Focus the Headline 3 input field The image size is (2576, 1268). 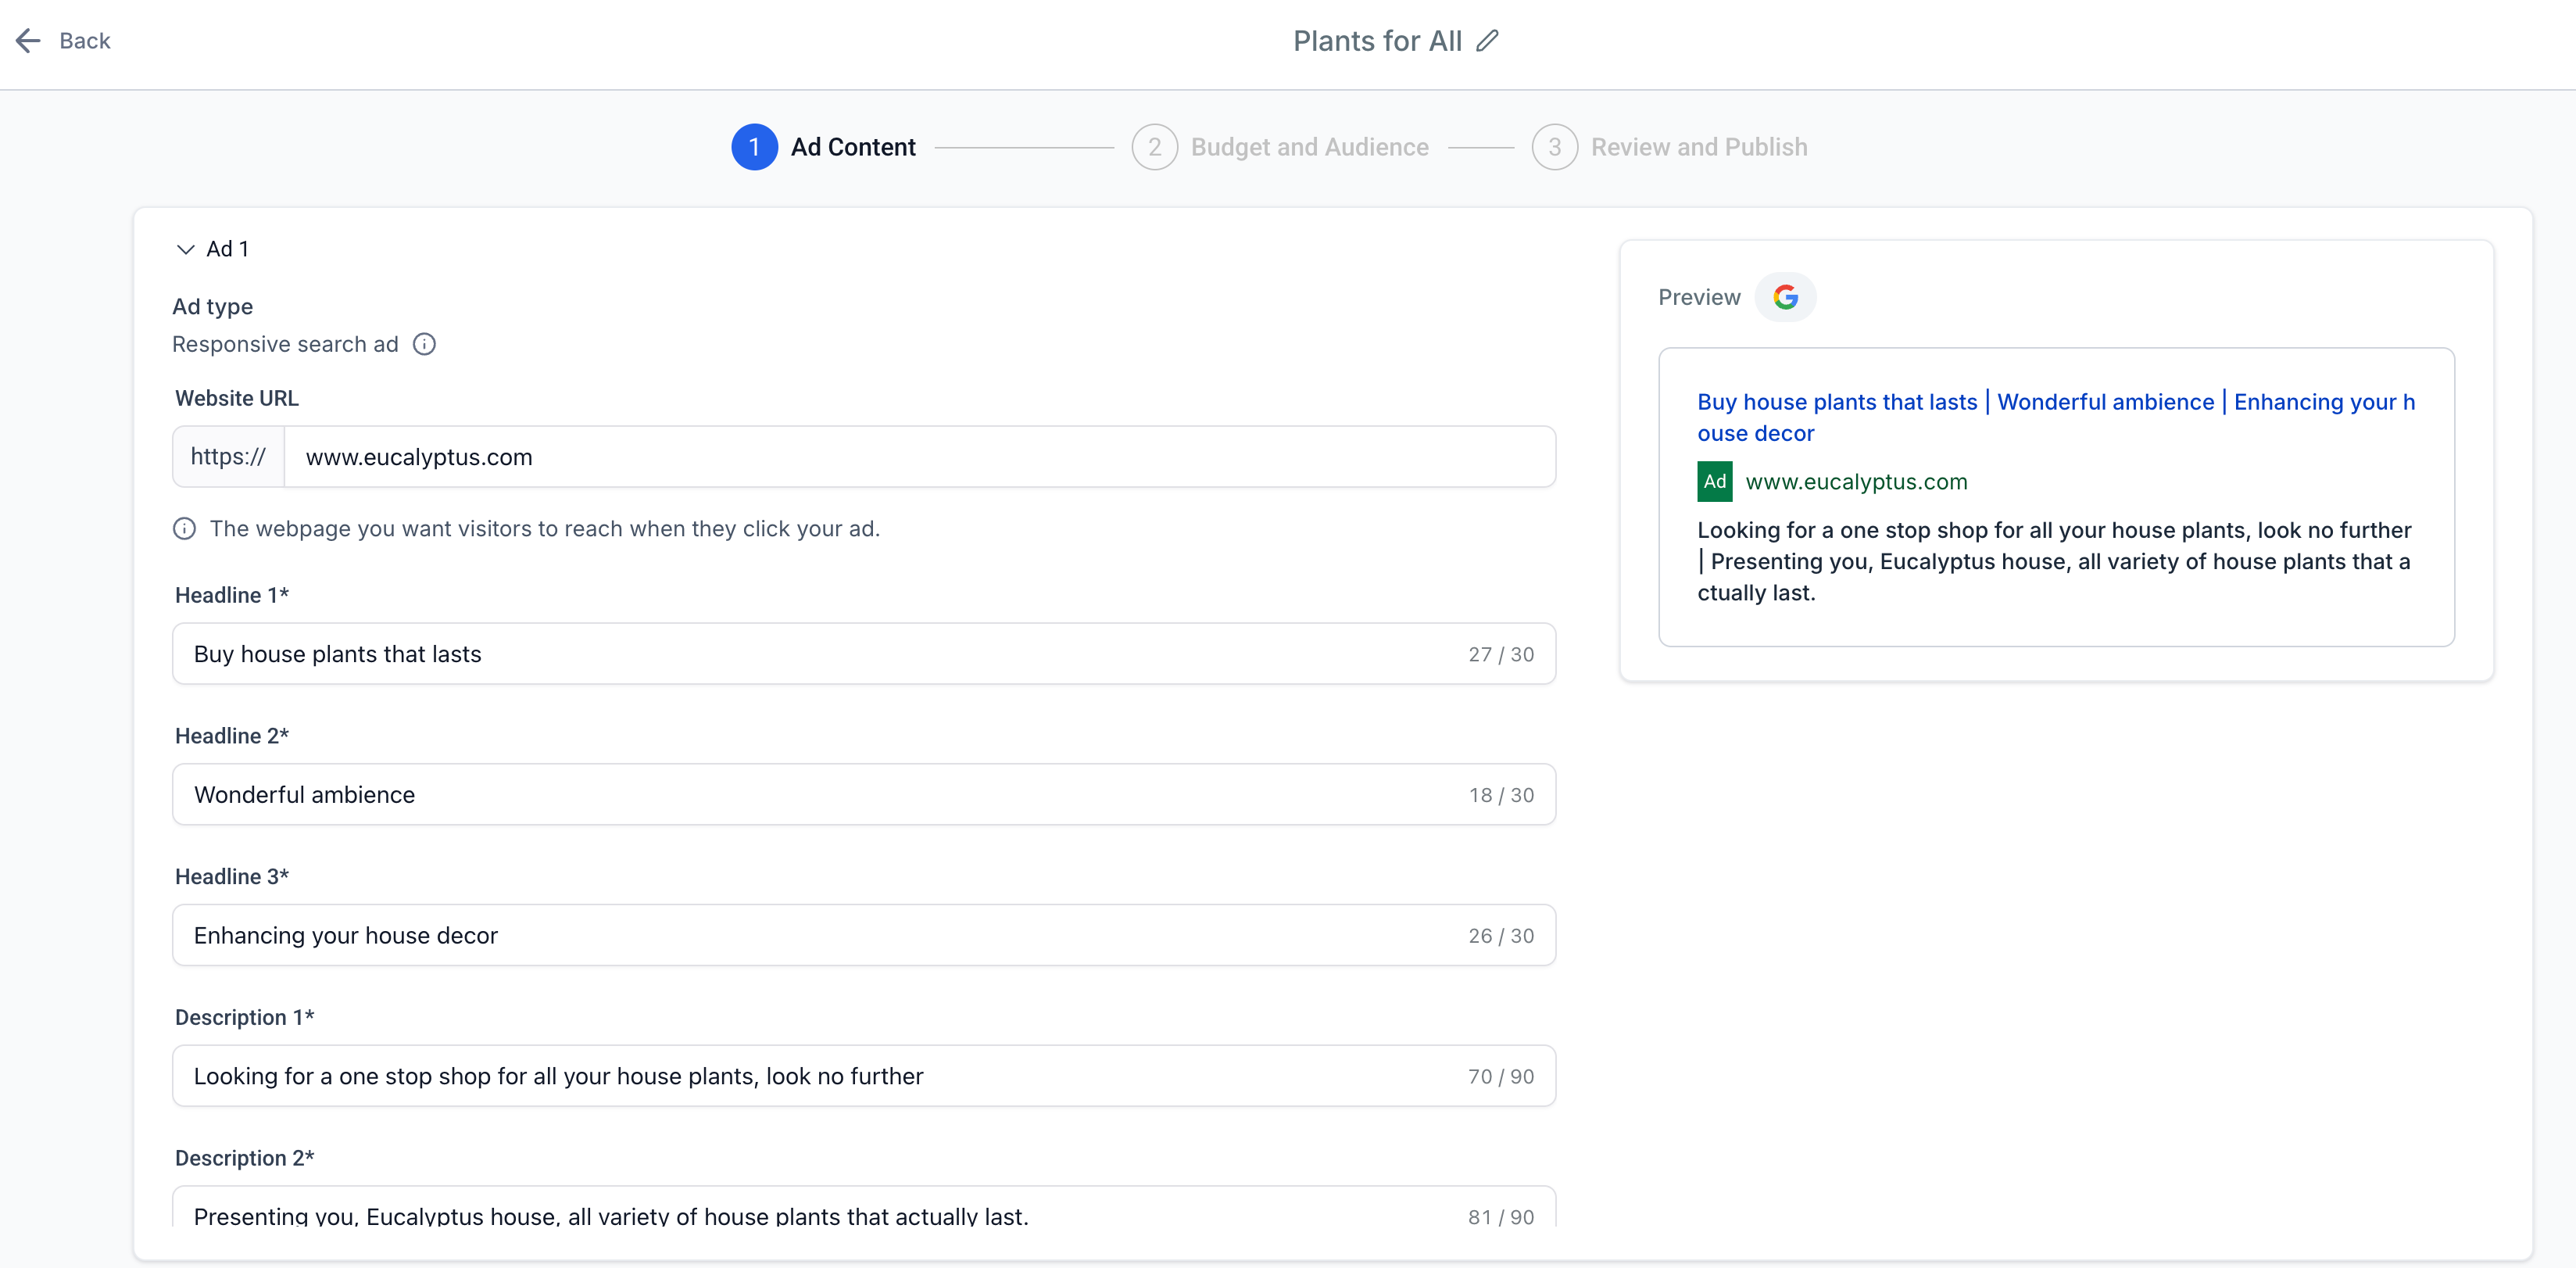[864, 935]
